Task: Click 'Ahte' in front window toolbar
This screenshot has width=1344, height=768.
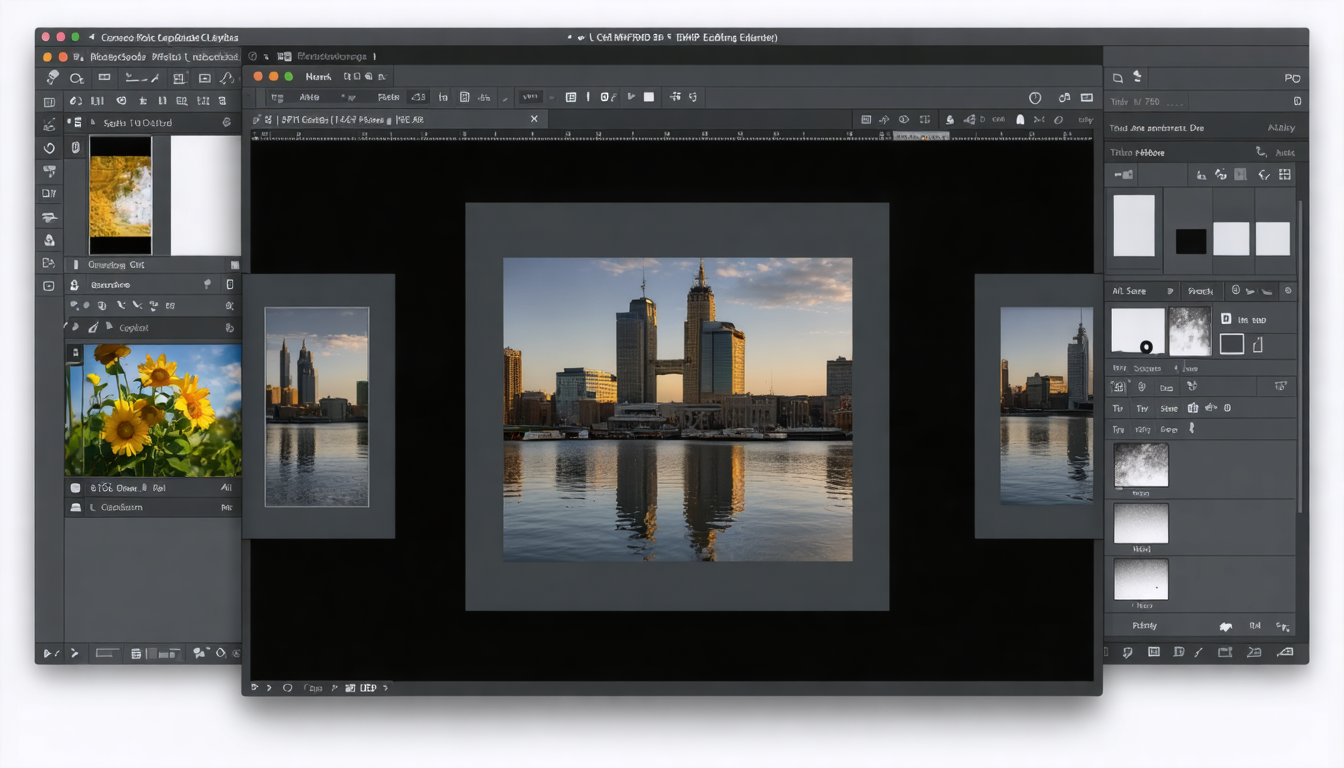Action: pyautogui.click(x=309, y=97)
